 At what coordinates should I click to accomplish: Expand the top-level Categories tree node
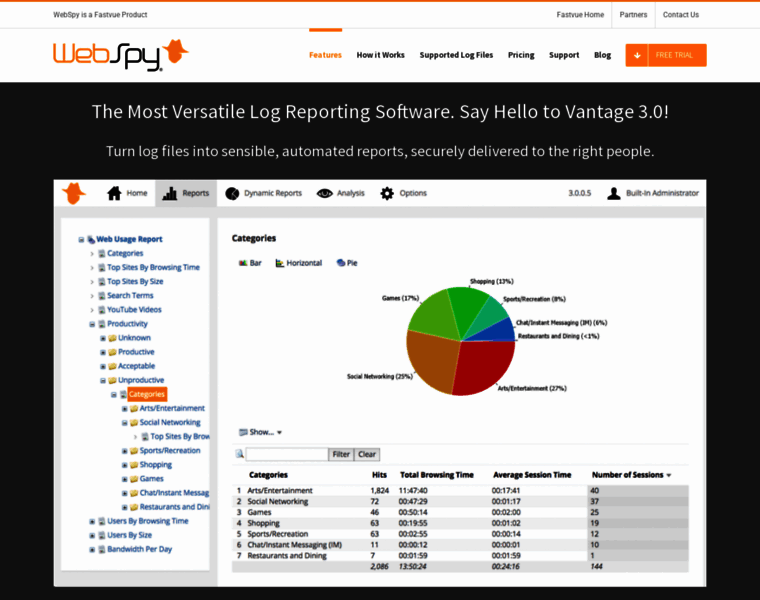pyautogui.click(x=92, y=253)
